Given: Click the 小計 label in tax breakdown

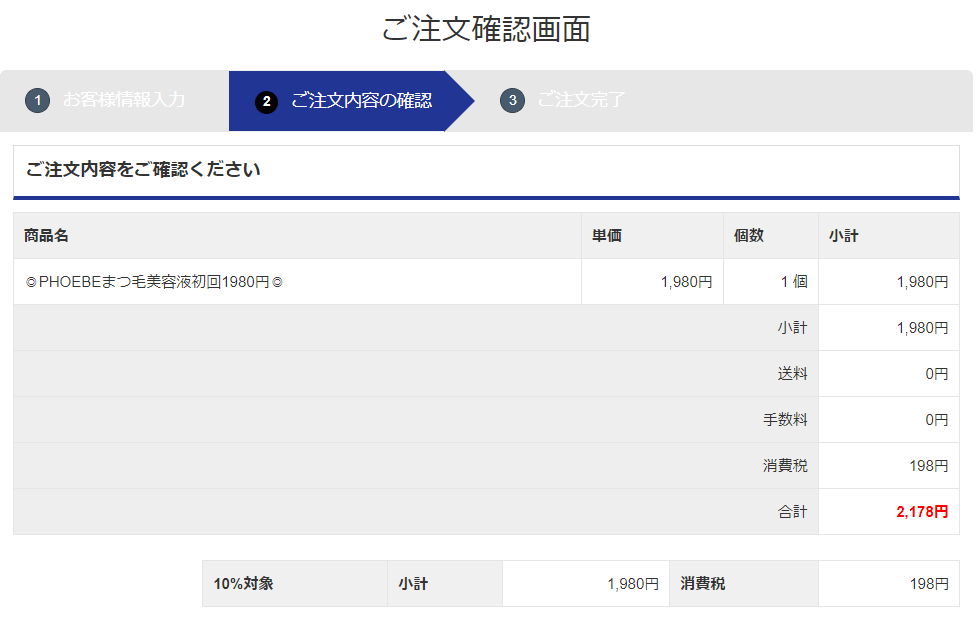Looking at the screenshot, I should pyautogui.click(x=413, y=584).
